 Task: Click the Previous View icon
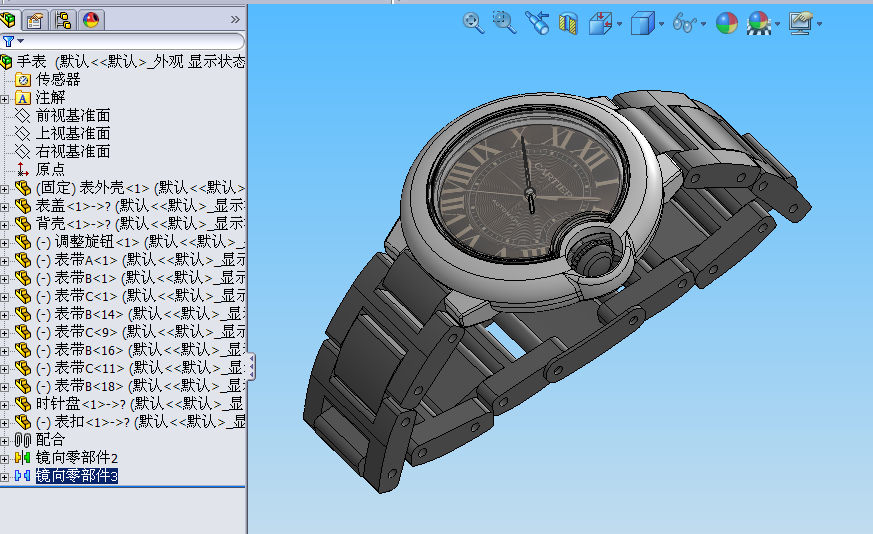pyautogui.click(x=537, y=23)
